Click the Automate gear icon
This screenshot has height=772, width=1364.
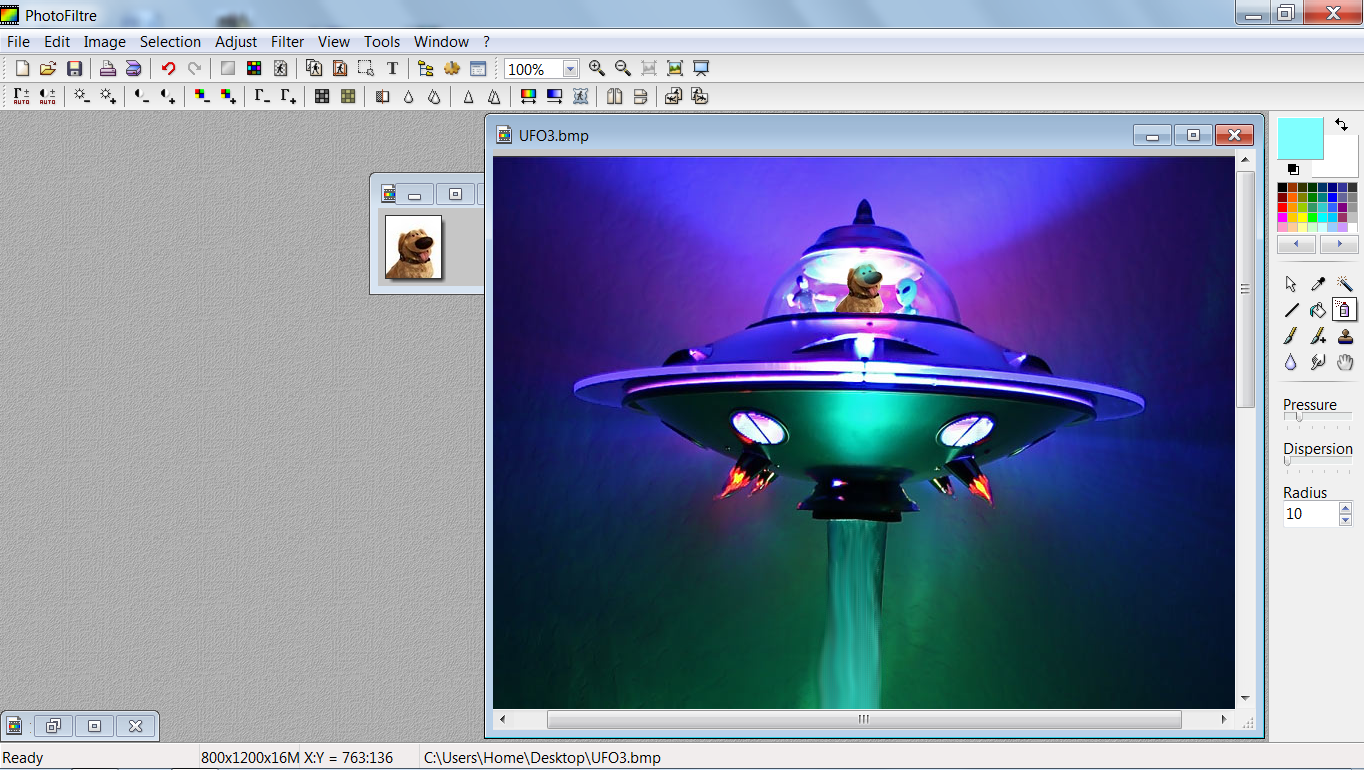452,68
